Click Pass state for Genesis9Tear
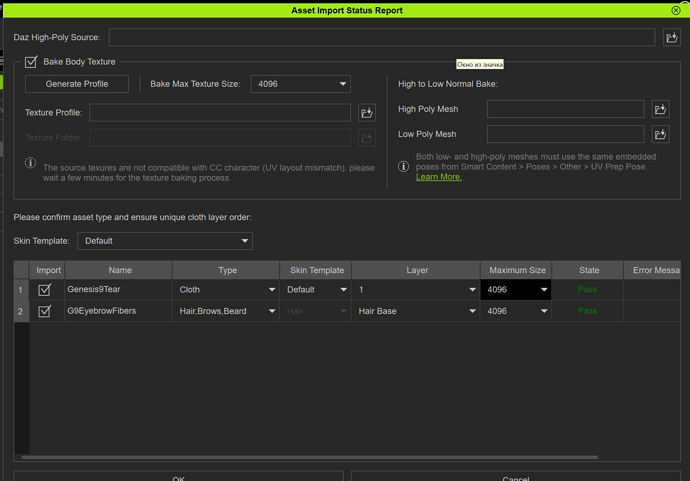 (587, 290)
